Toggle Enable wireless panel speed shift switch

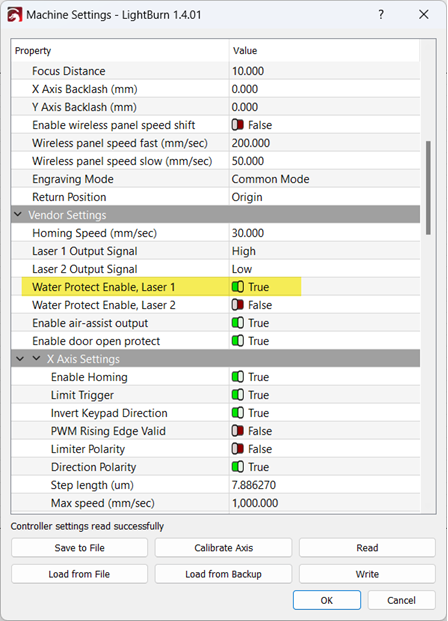click(x=238, y=125)
